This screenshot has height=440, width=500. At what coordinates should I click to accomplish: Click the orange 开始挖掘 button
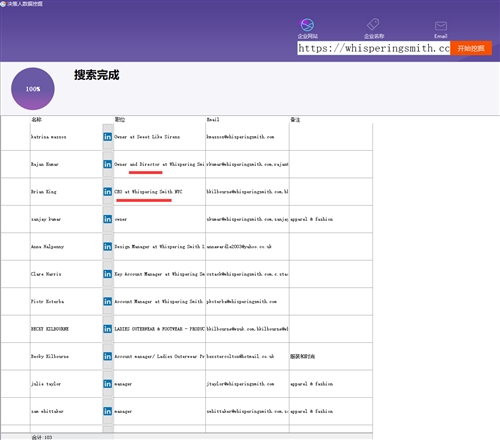point(471,48)
